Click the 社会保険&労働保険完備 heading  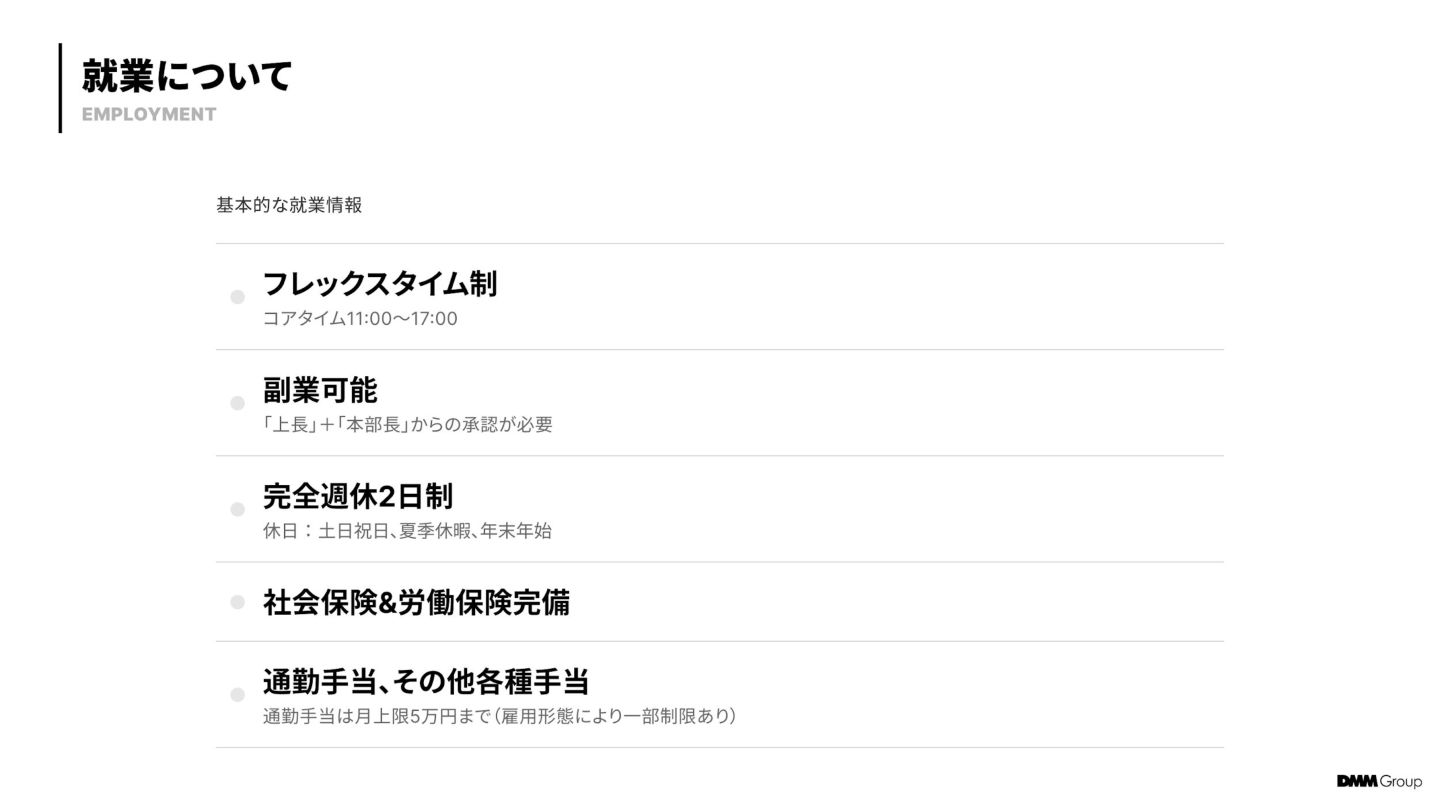416,602
